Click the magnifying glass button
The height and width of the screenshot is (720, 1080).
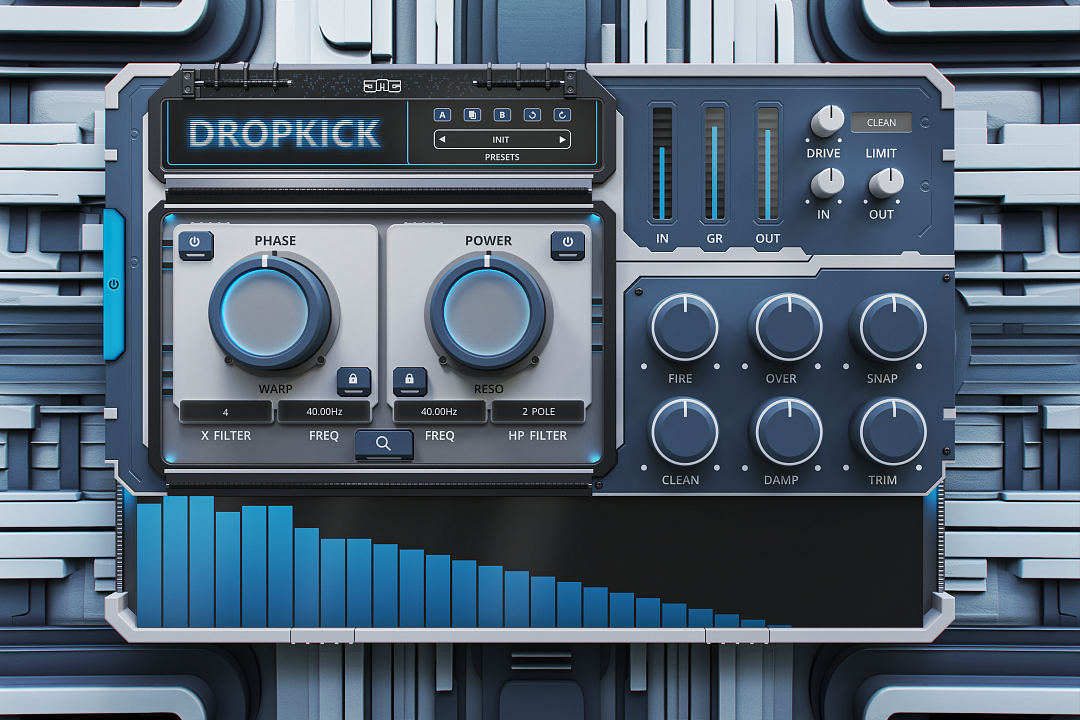pyautogui.click(x=384, y=444)
